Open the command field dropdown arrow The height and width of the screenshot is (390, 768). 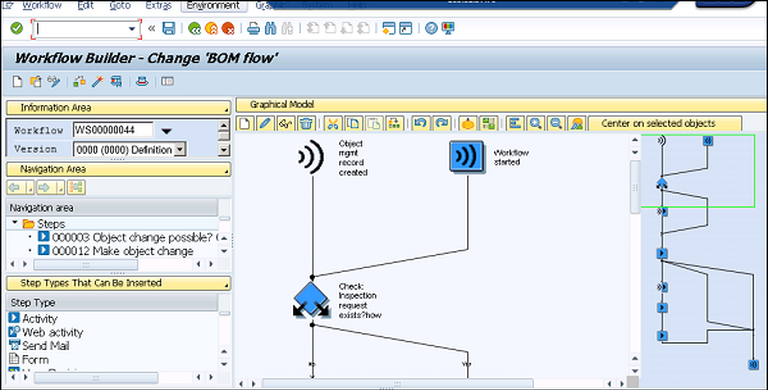(x=132, y=29)
